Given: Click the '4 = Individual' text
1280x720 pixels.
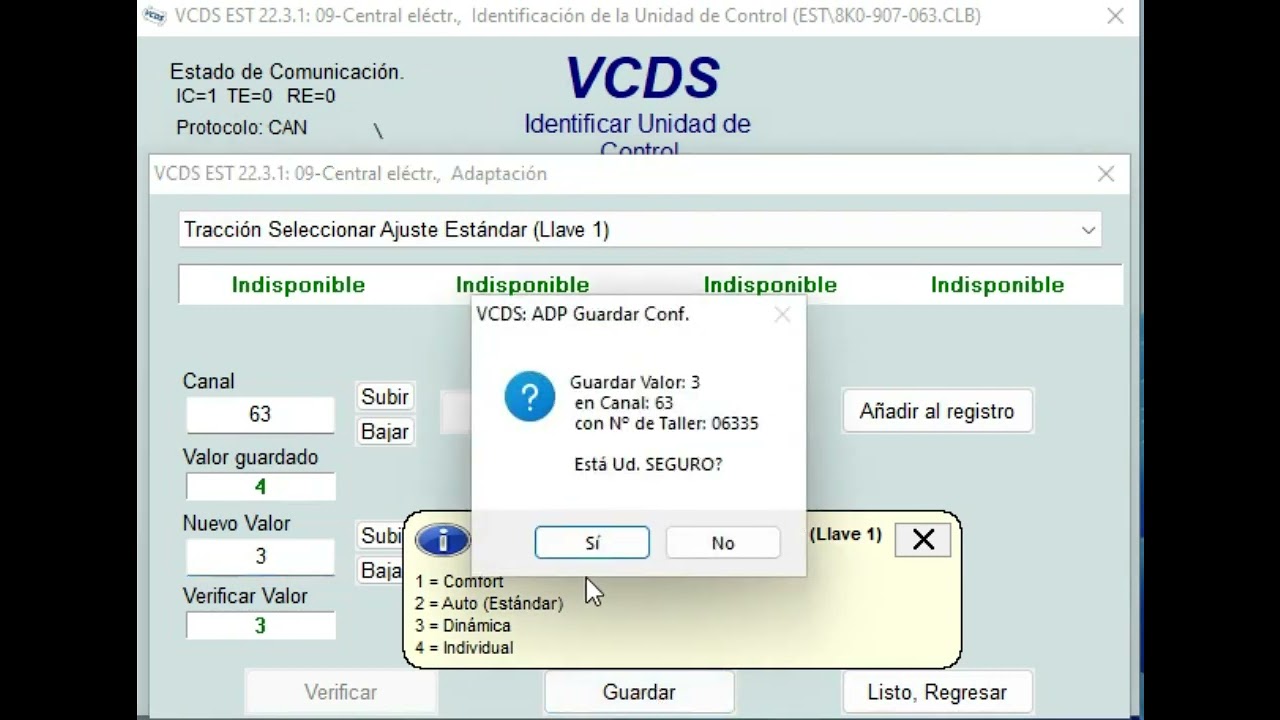Looking at the screenshot, I should [x=464, y=648].
